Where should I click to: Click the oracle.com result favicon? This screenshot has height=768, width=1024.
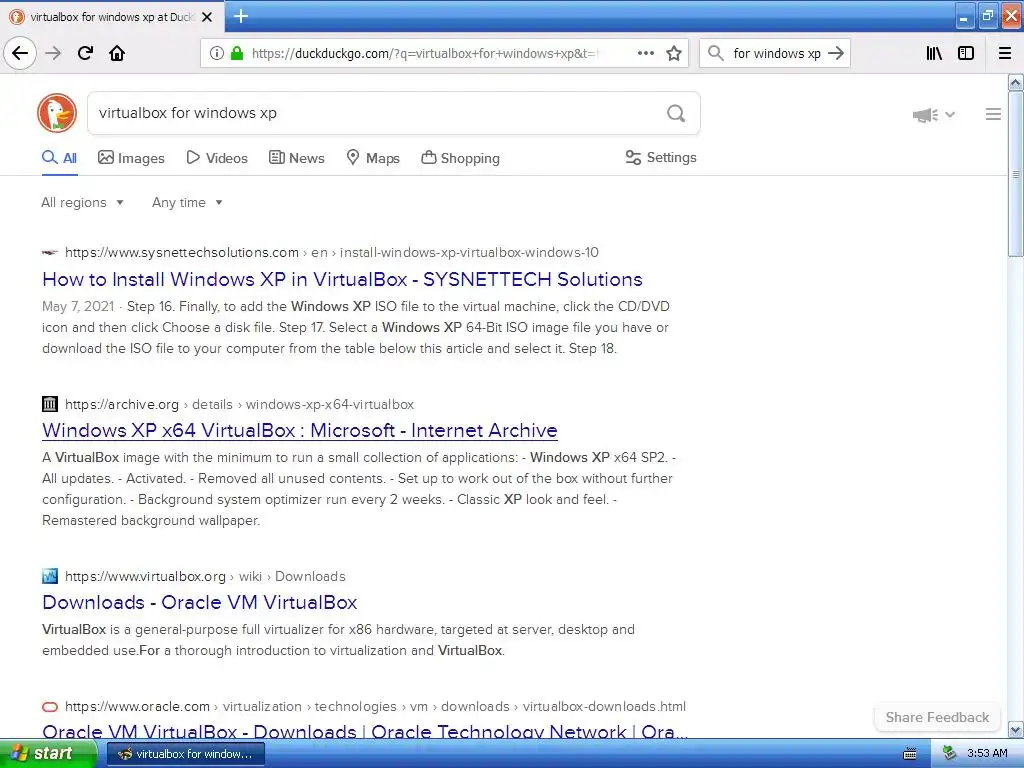[50, 707]
